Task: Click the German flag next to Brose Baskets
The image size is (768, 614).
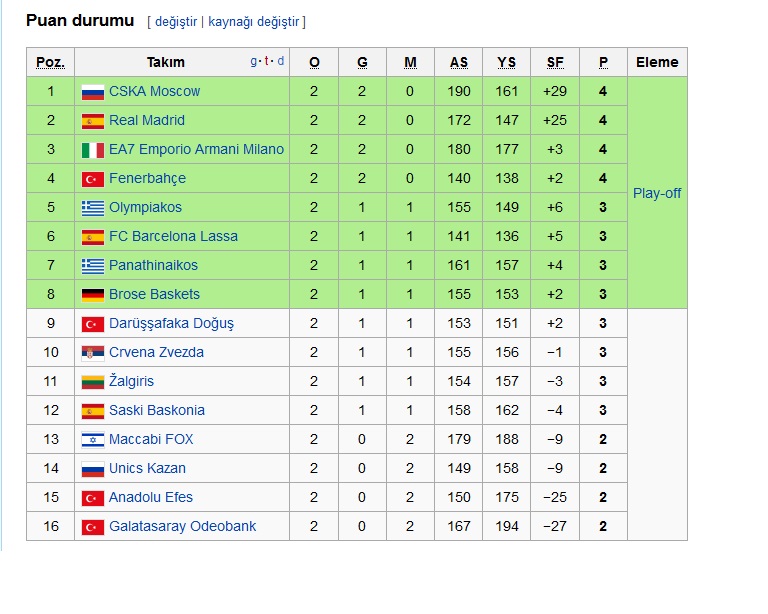Action: click(93, 295)
